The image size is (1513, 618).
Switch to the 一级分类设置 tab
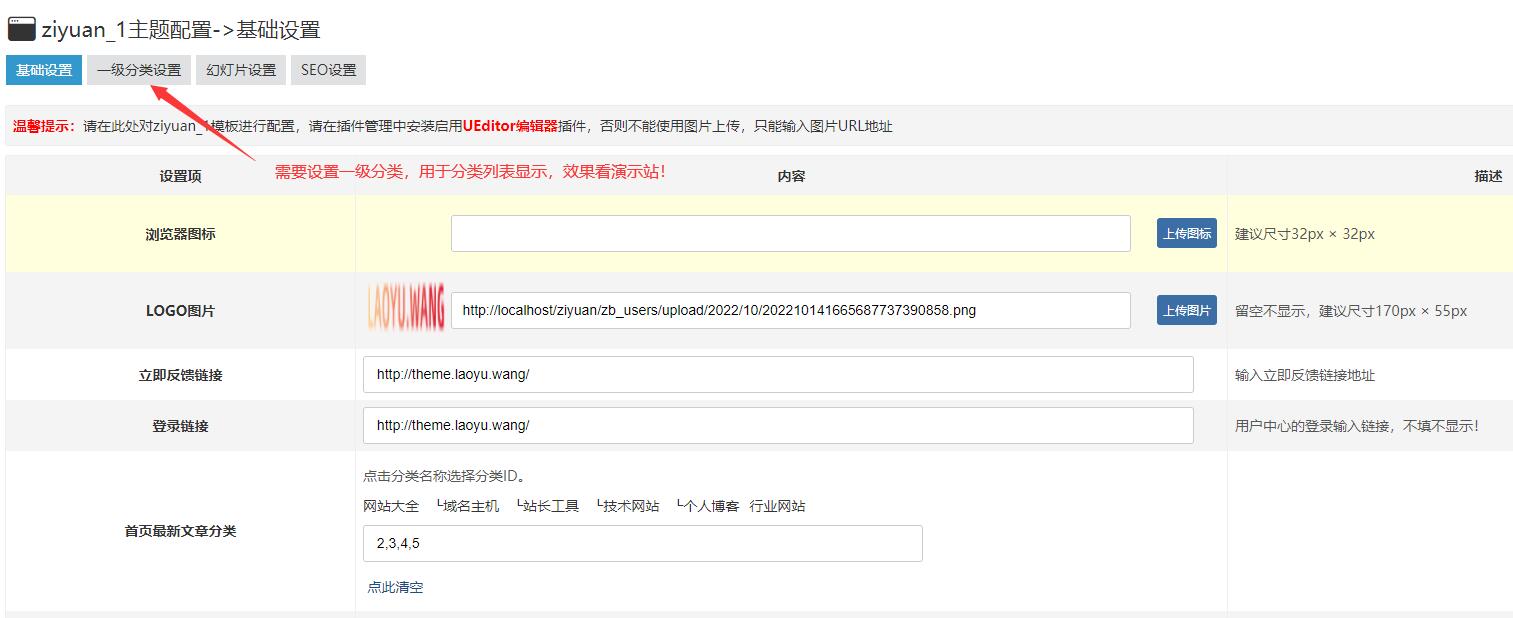[x=139, y=70]
